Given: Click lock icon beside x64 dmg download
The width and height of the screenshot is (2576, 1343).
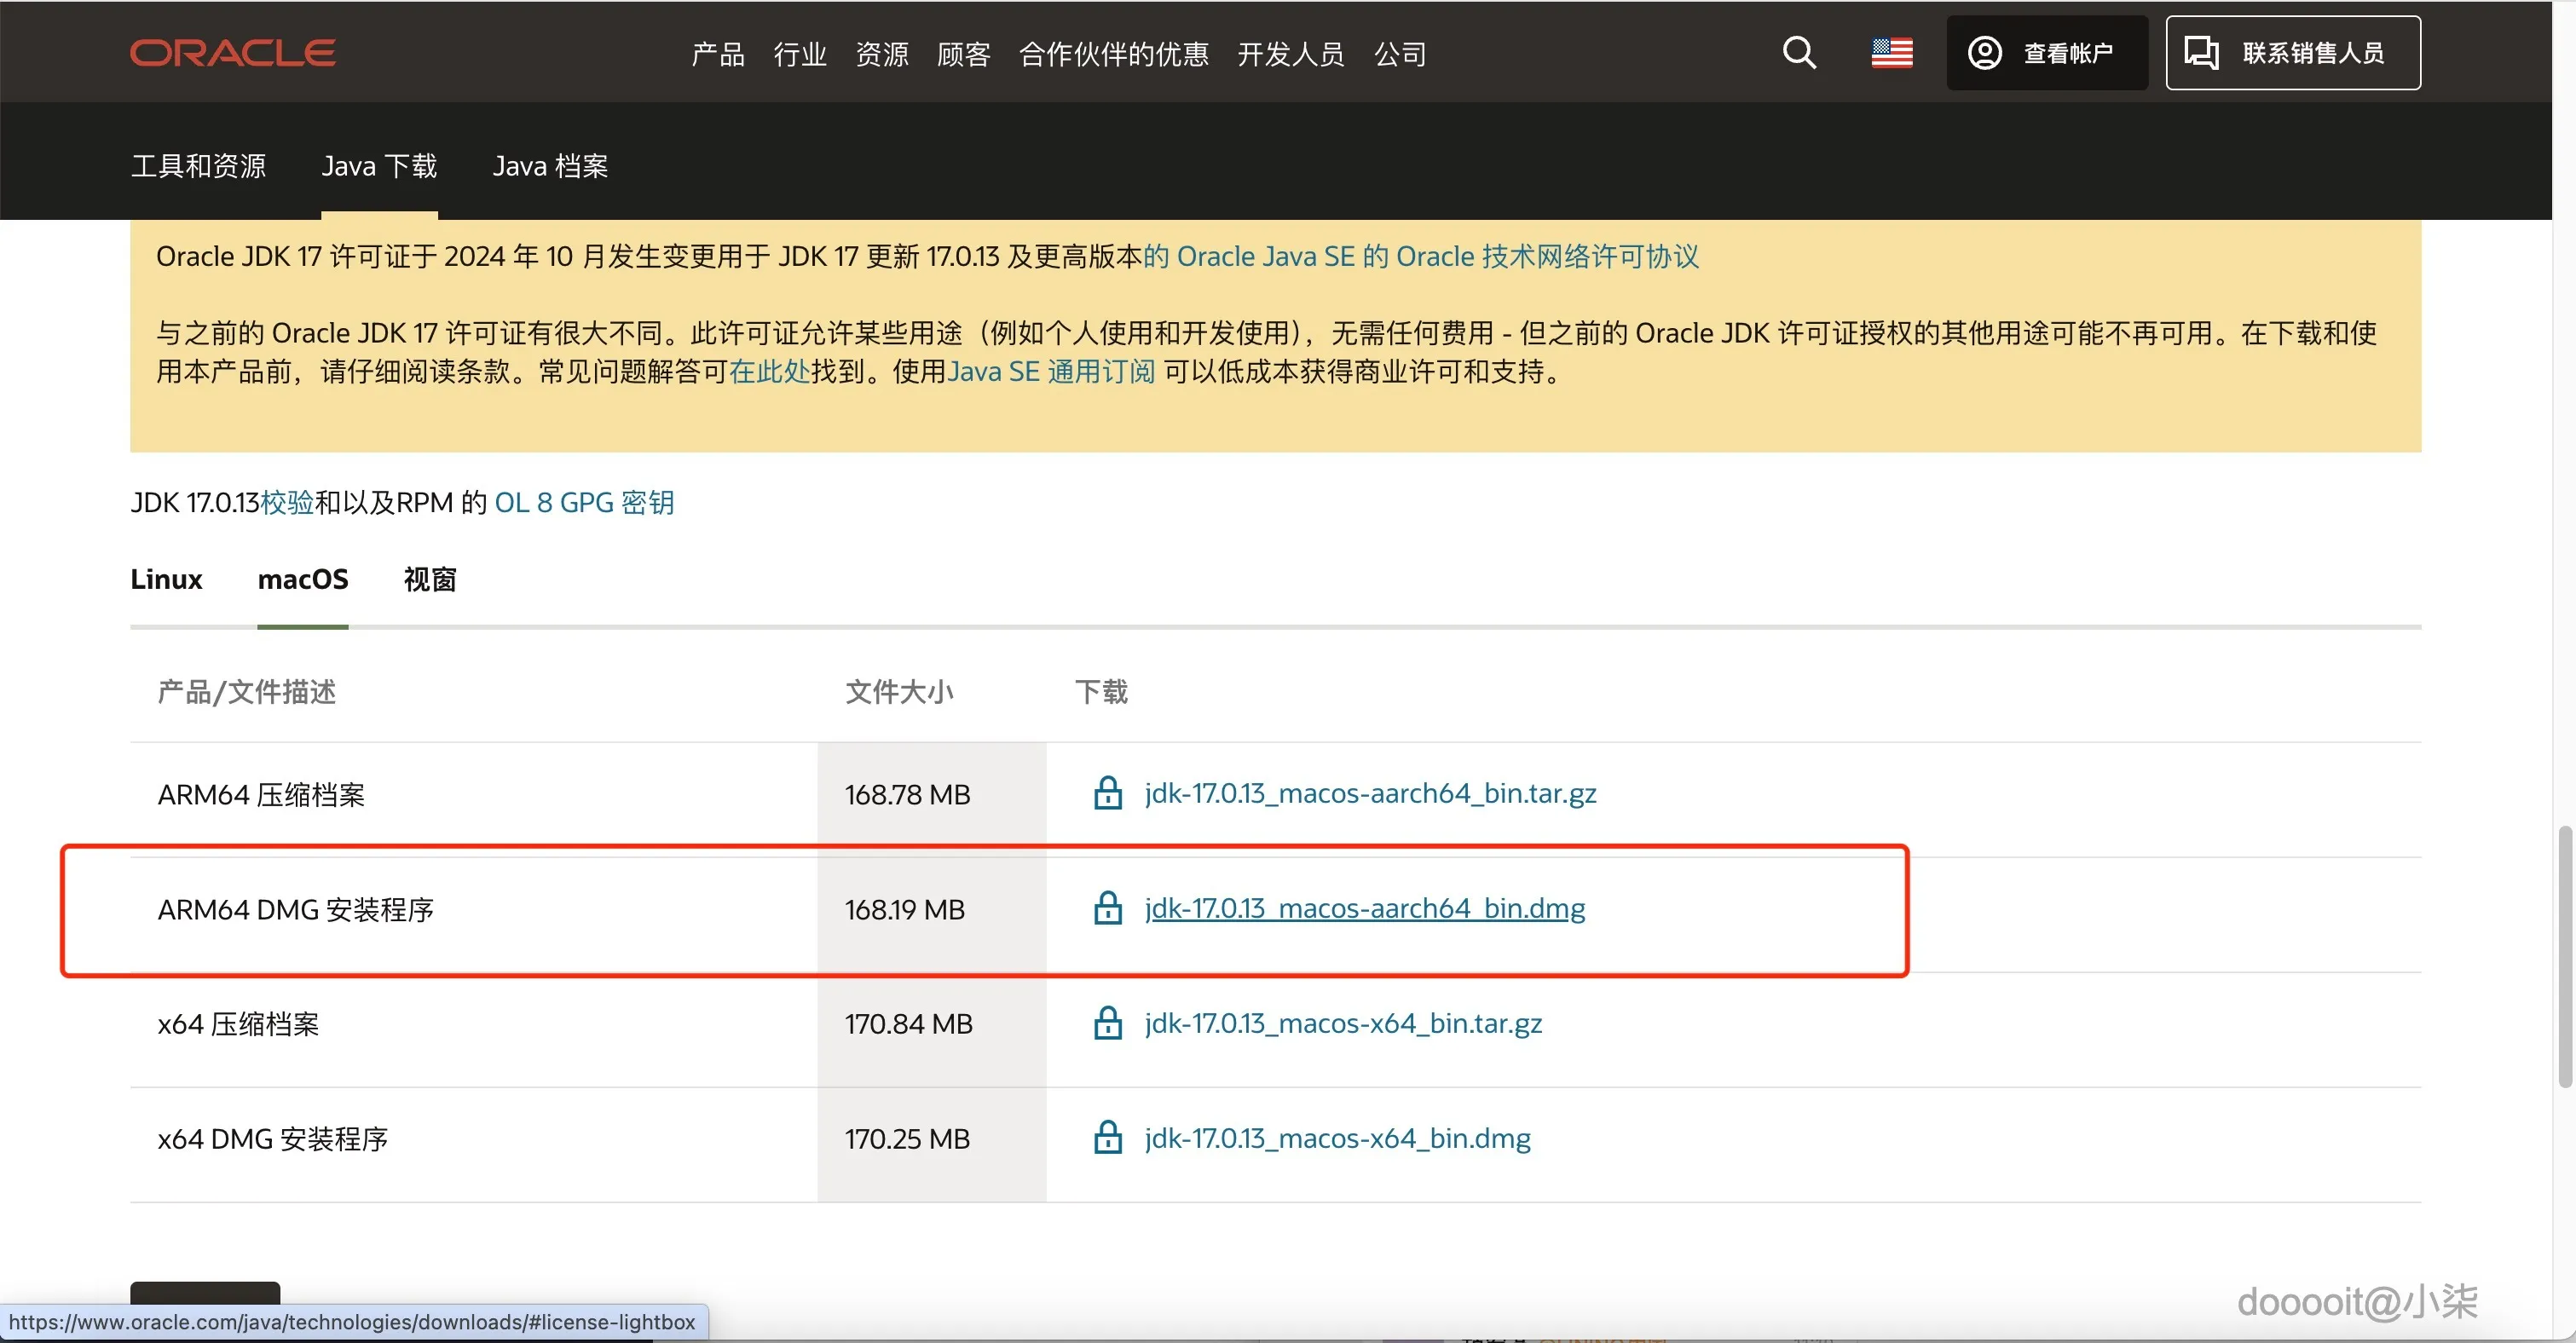Looking at the screenshot, I should (1107, 1138).
